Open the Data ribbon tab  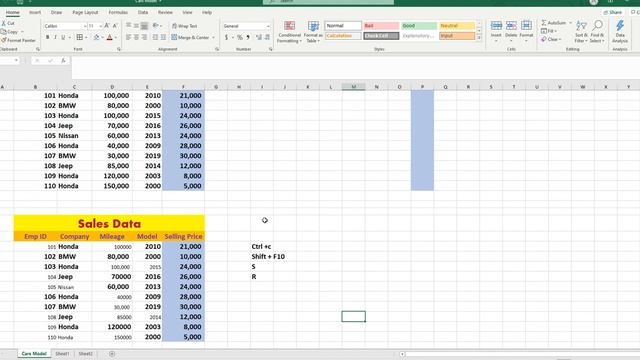[143, 13]
